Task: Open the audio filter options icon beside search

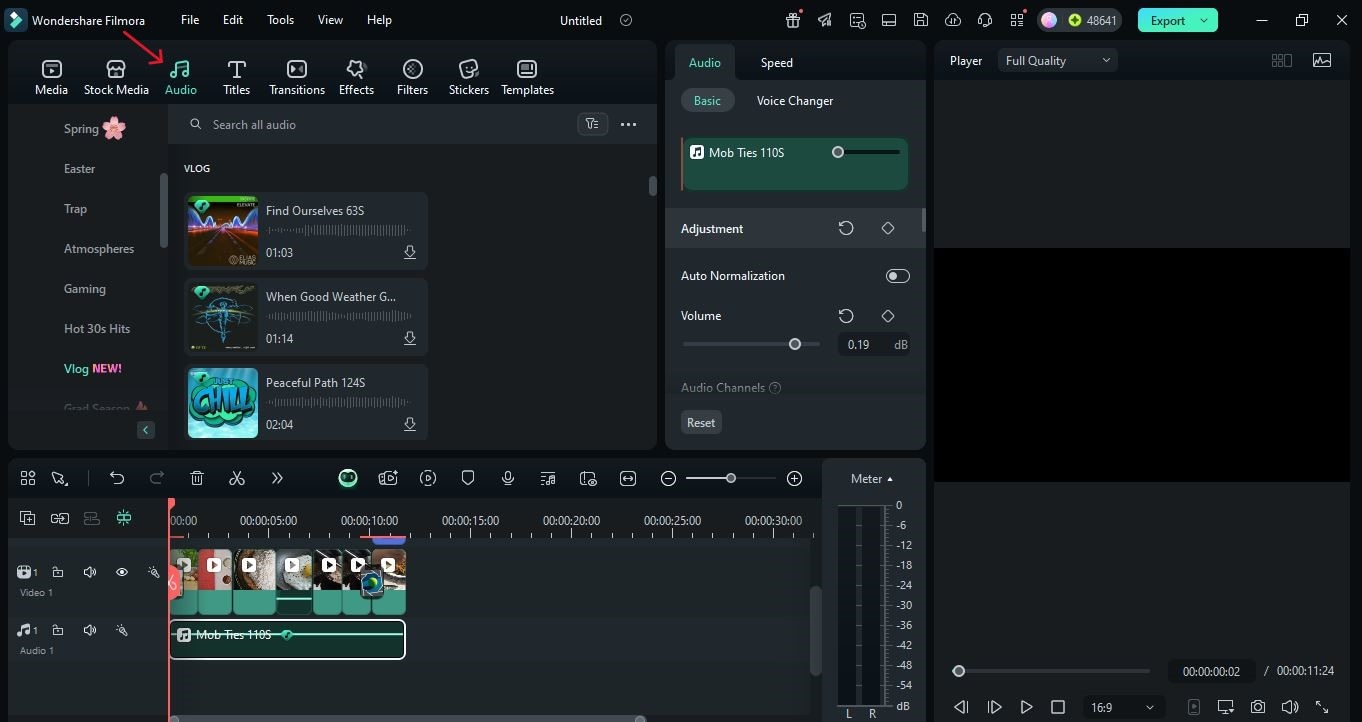Action: 593,125
